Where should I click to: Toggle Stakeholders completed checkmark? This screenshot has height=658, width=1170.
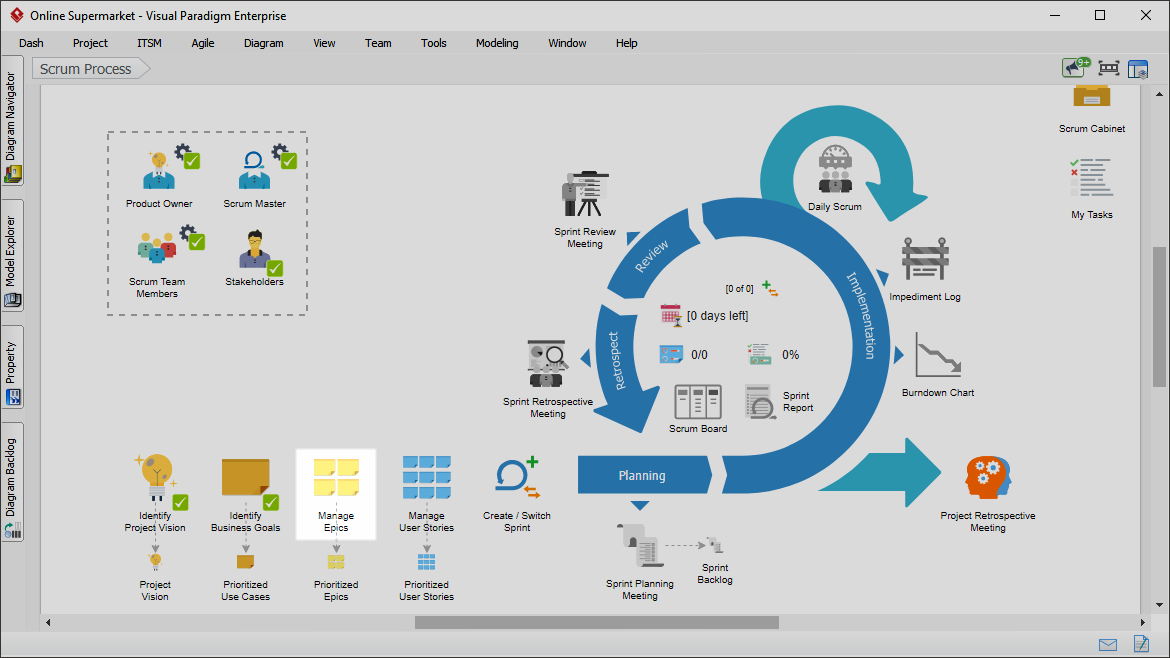(x=275, y=268)
